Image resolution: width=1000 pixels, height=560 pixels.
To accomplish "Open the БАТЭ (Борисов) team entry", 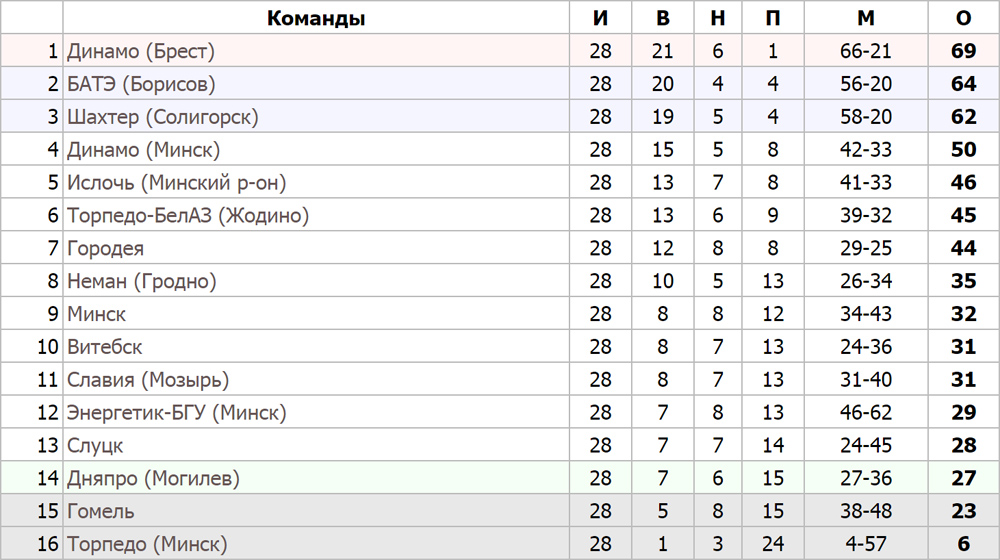I will [x=141, y=84].
